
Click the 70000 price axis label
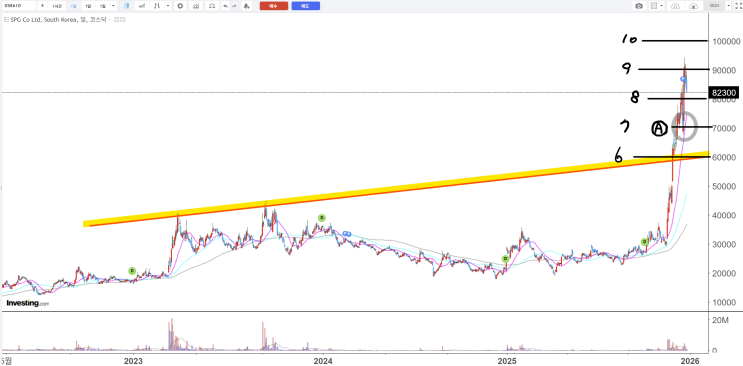point(725,128)
